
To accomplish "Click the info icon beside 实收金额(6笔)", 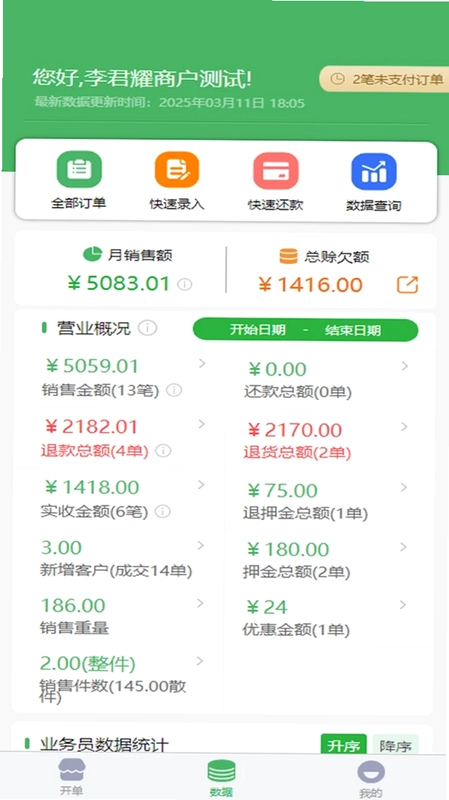I will coord(163,511).
